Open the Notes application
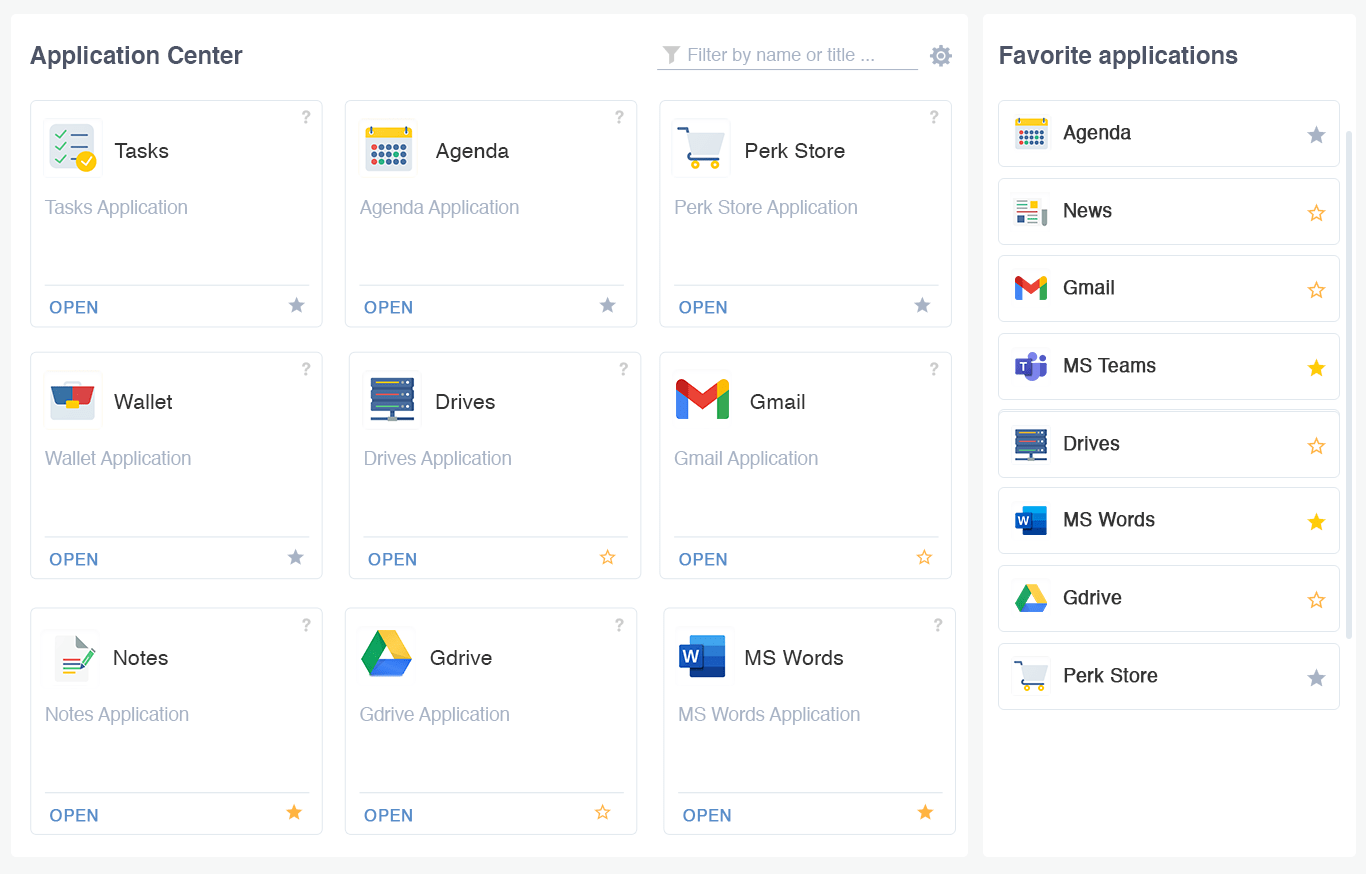The height and width of the screenshot is (874, 1366). click(74, 815)
